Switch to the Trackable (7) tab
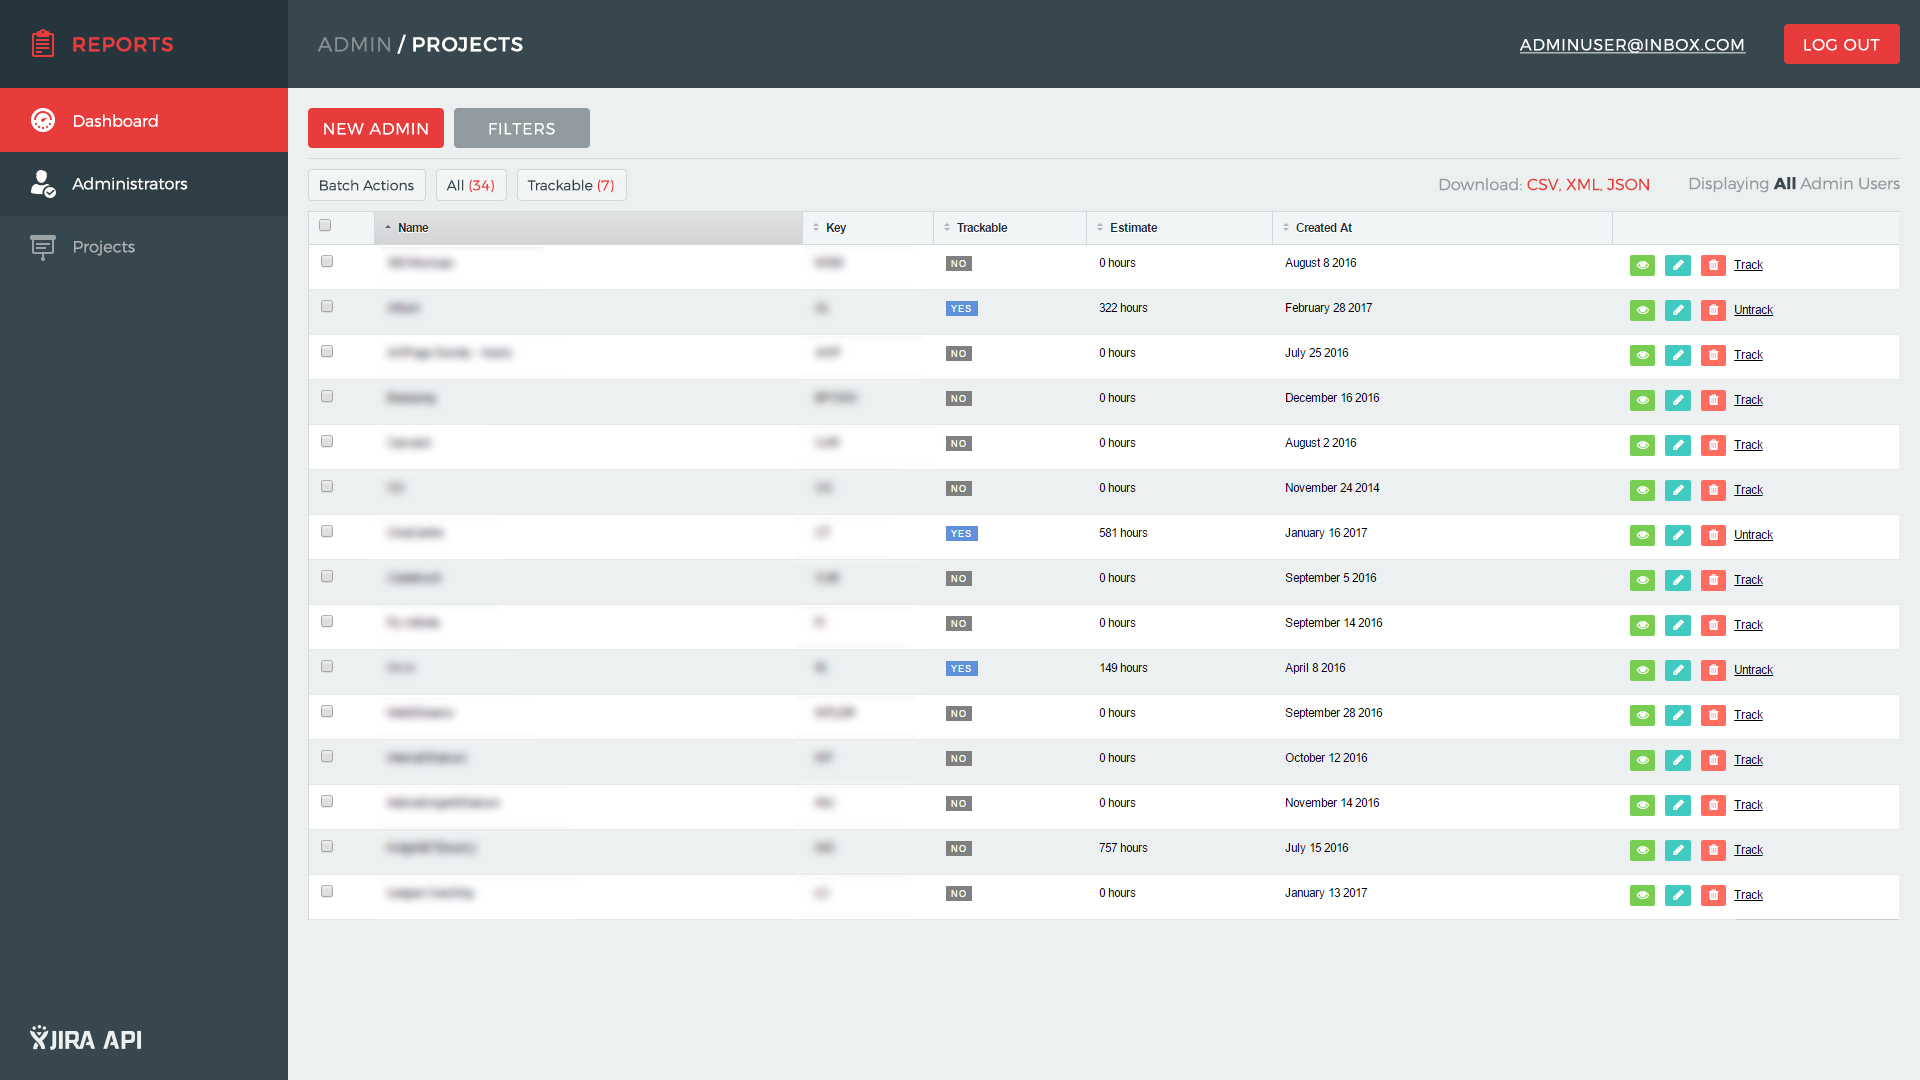 [x=570, y=185]
